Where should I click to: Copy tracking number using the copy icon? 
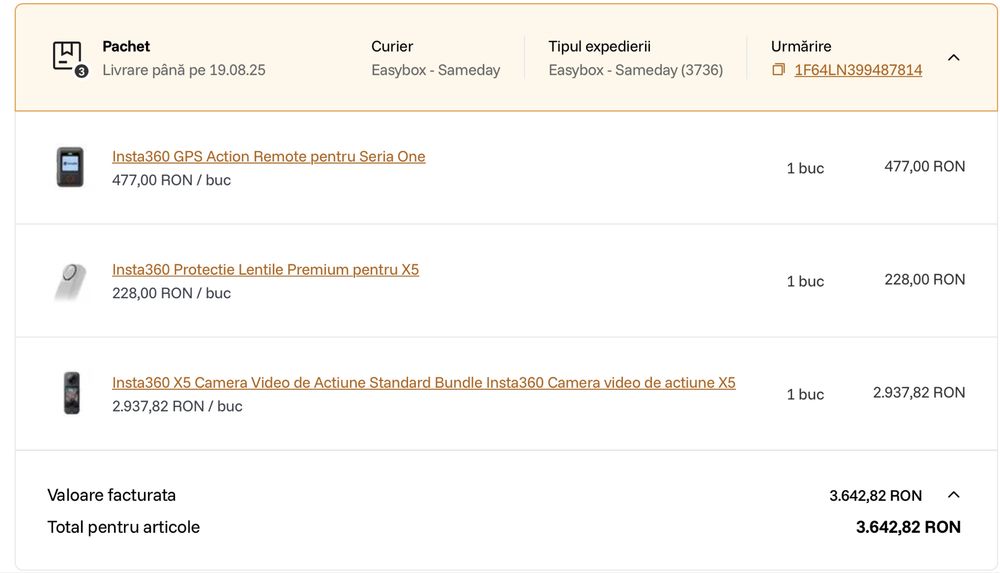[778, 70]
